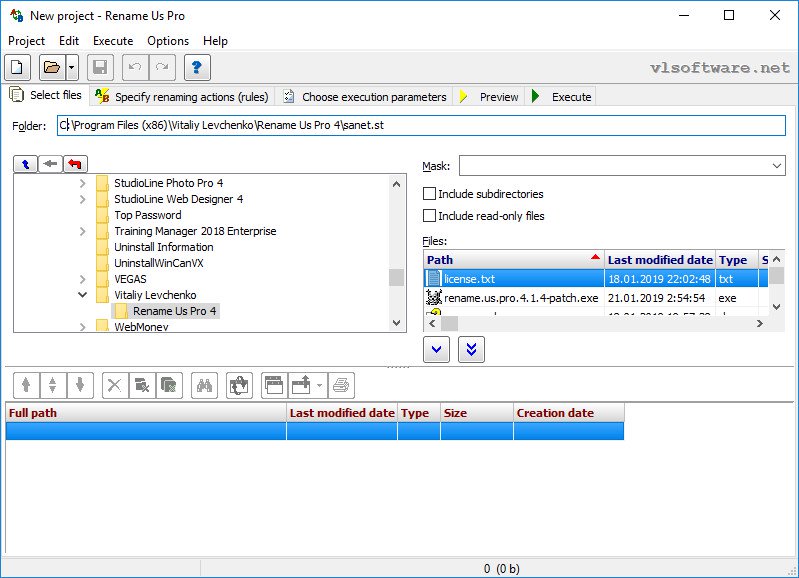
Task: Enable Include read-only files checkbox
Action: pyautogui.click(x=430, y=216)
